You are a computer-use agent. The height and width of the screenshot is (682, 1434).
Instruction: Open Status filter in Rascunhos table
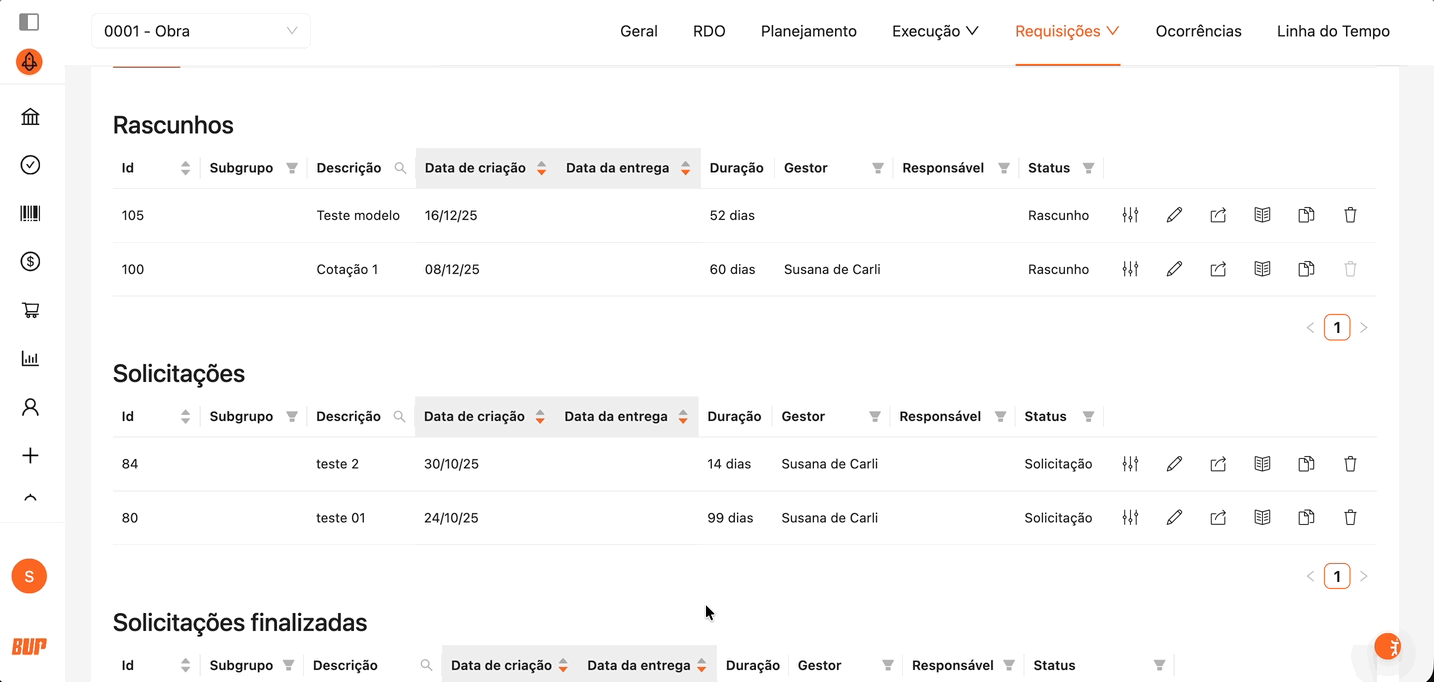pos(1088,168)
